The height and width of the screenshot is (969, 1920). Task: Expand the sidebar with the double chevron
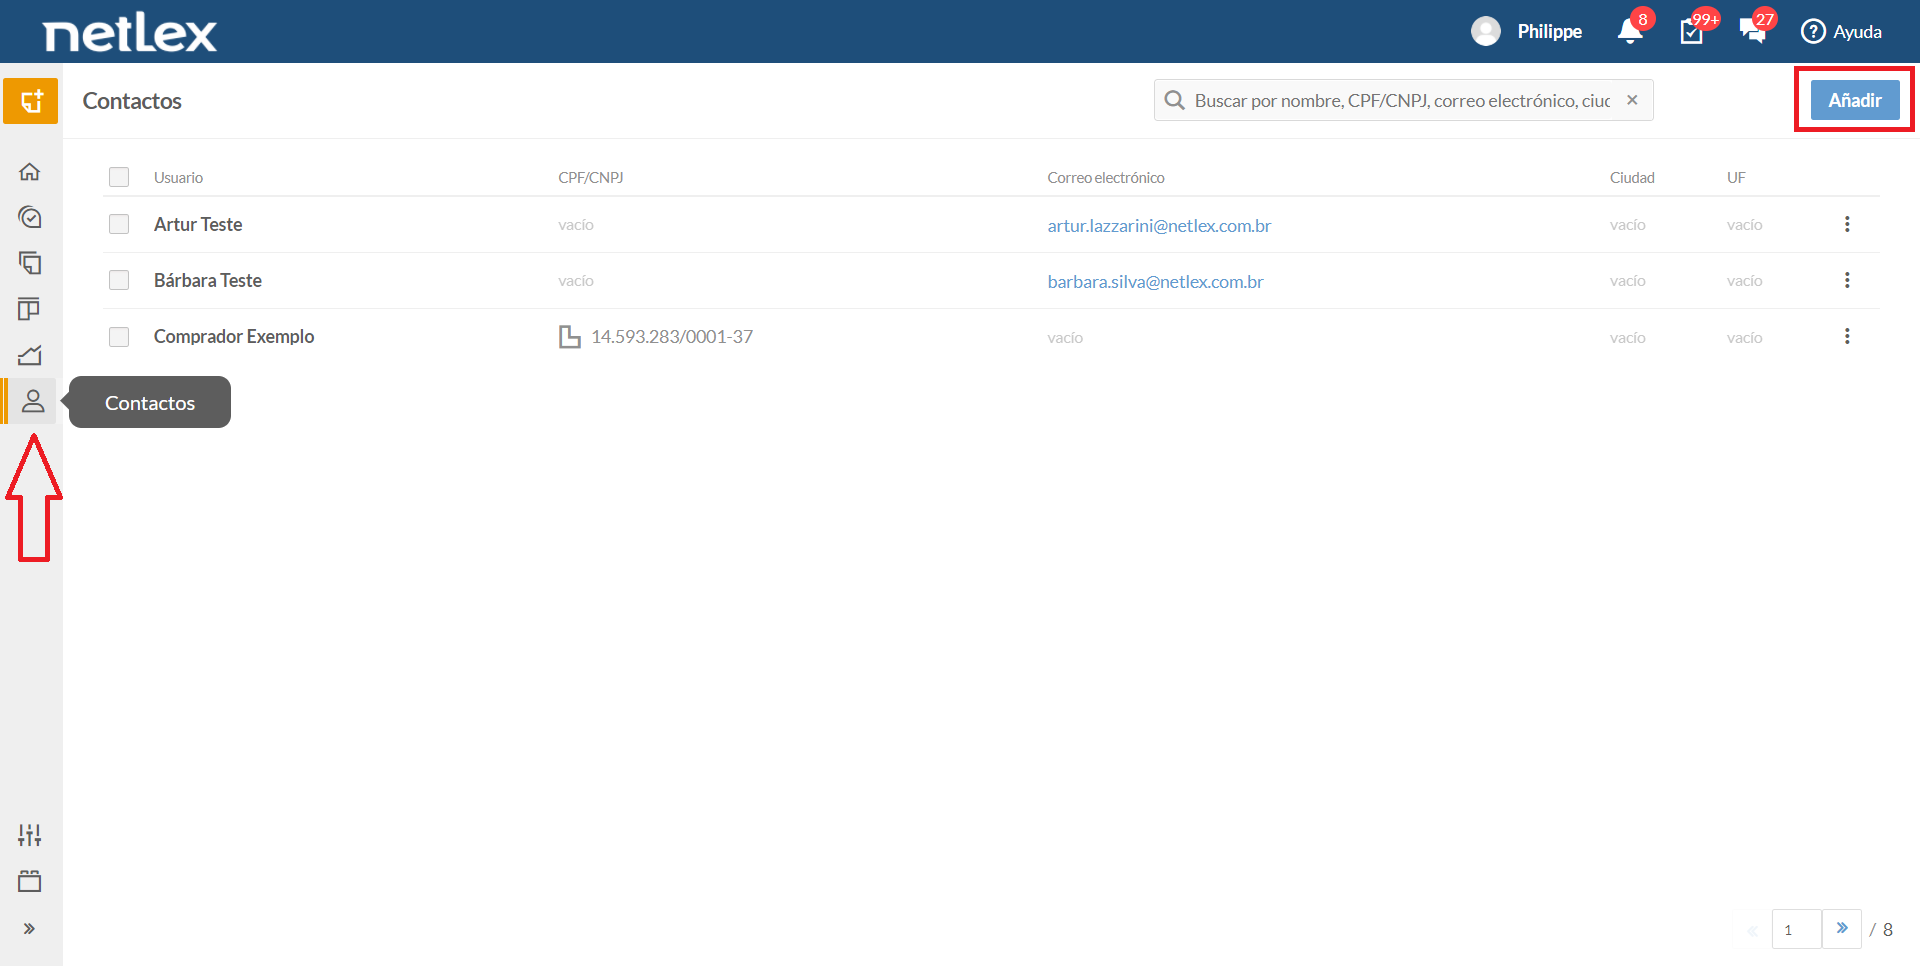click(30, 929)
